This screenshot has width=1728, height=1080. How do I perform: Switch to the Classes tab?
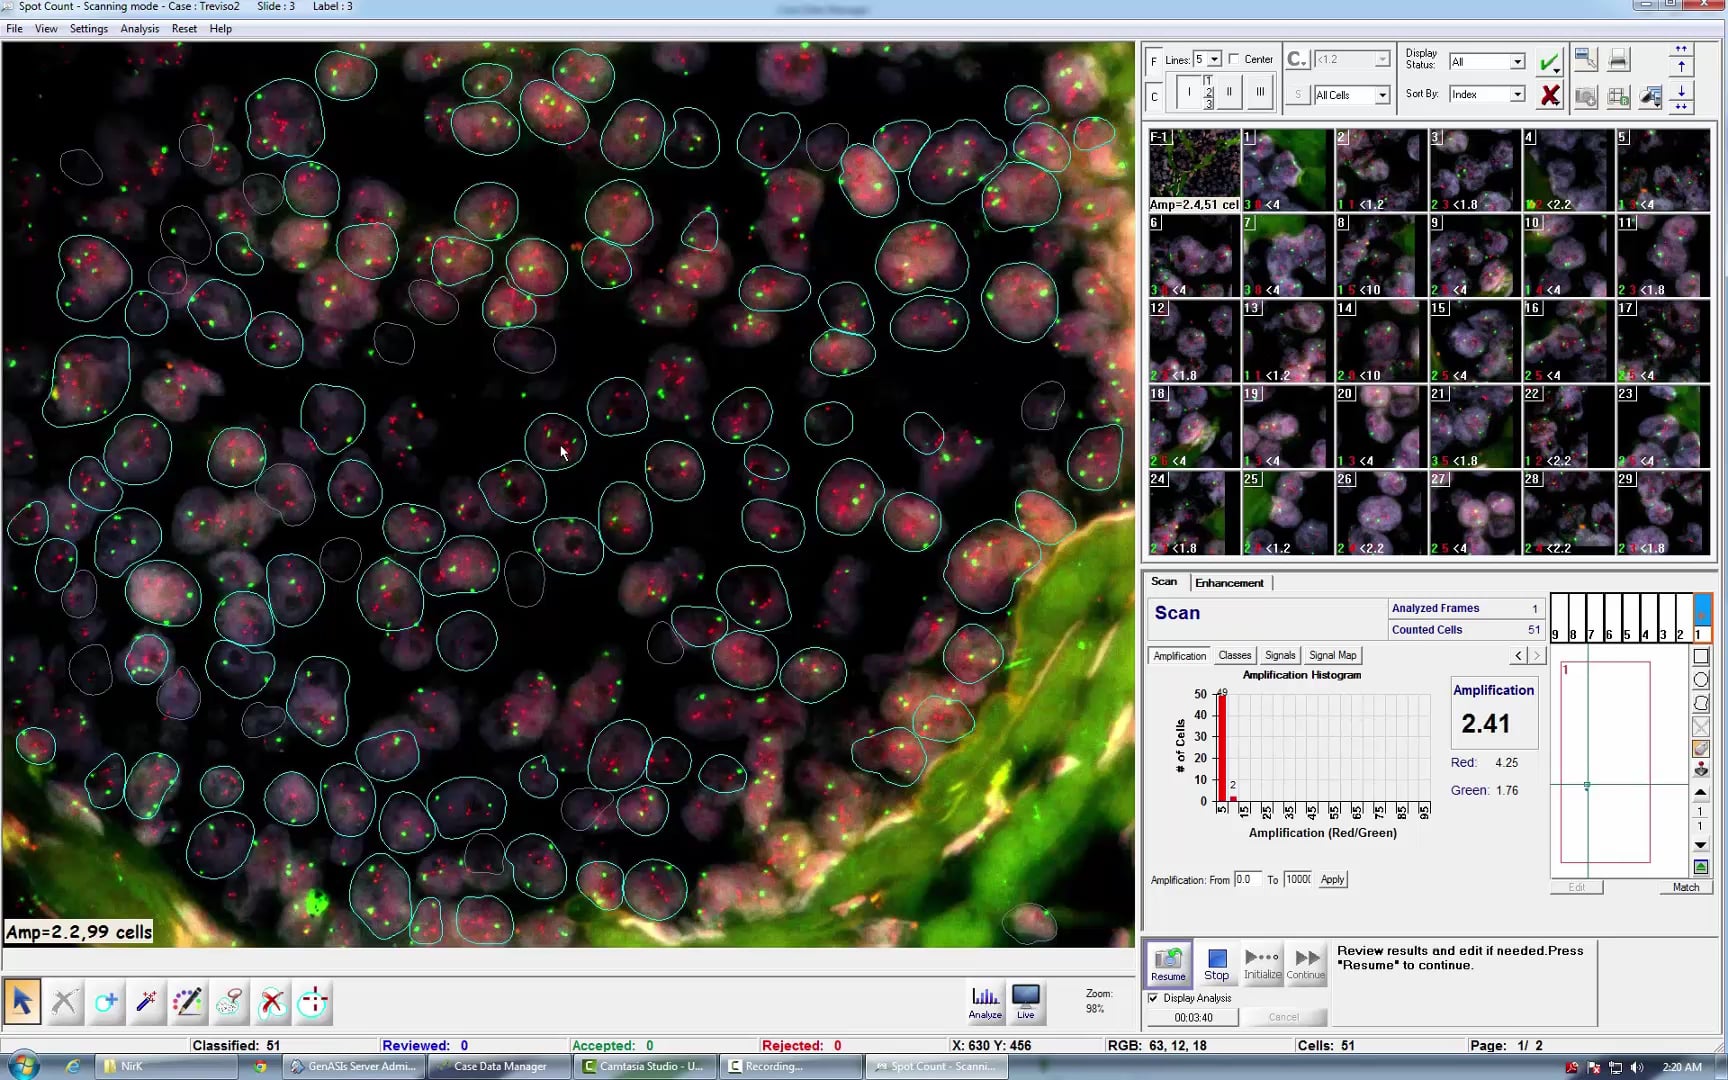[1234, 656]
